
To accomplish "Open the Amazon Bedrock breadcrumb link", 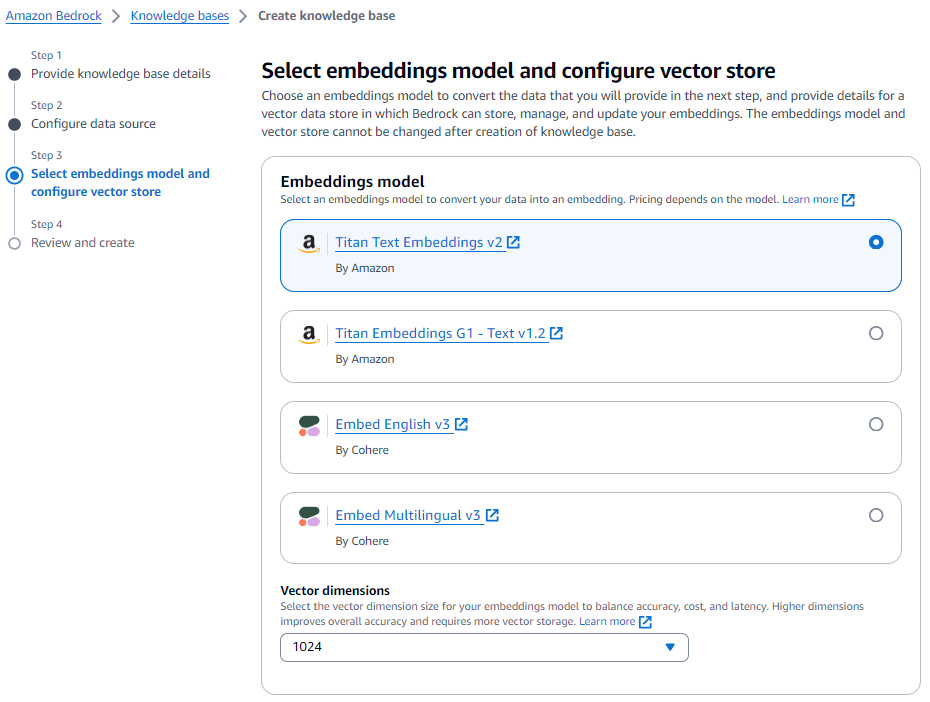I will 54,15.
